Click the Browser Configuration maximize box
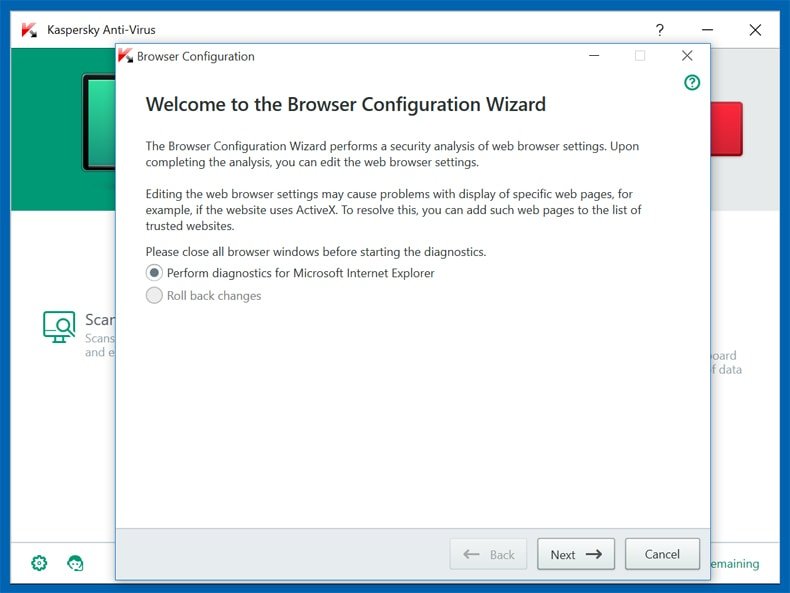Screen dimensions: 790x593 pyautogui.click(x=640, y=55)
